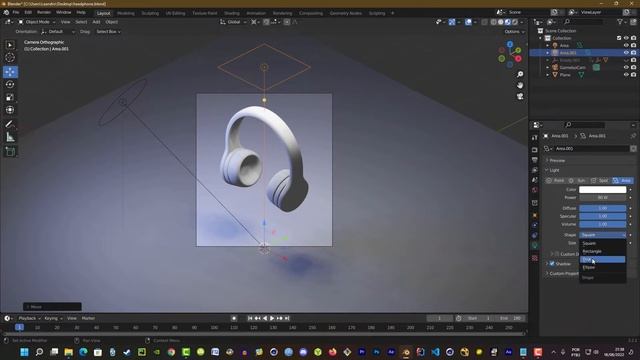The width and height of the screenshot is (640, 360).
Task: Choose Ellipse from the Shape list
Action: (602, 267)
